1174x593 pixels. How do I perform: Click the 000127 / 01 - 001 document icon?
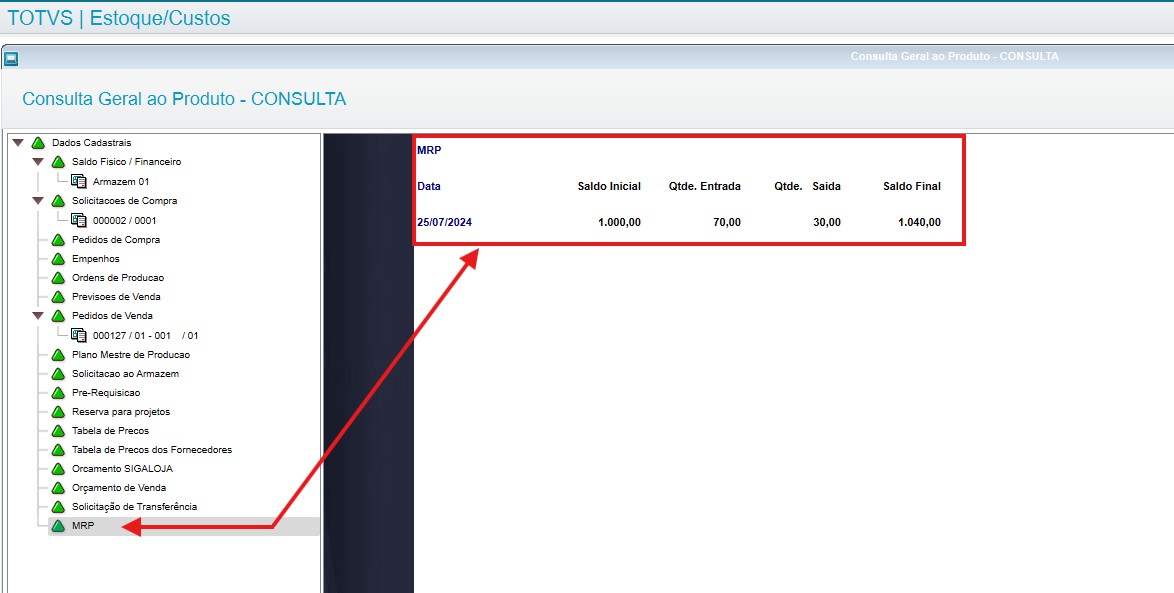pyautogui.click(x=79, y=335)
